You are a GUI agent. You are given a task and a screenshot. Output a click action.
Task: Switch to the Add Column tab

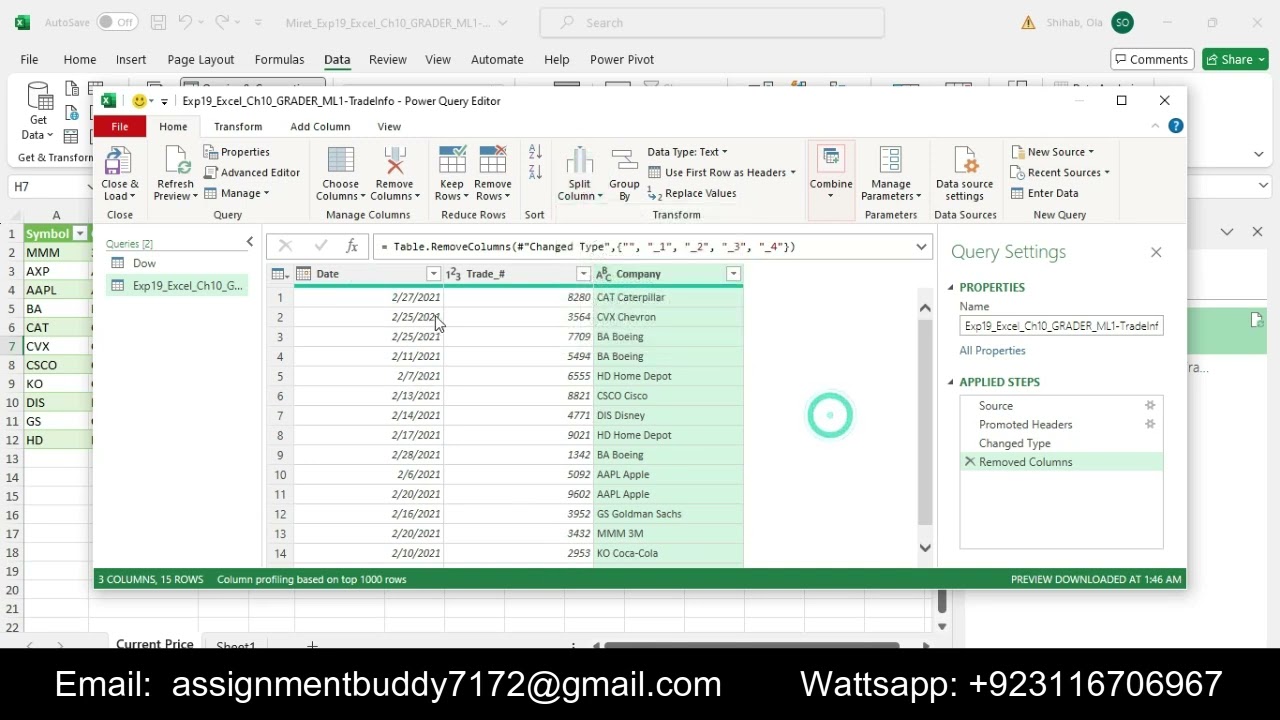tap(320, 127)
